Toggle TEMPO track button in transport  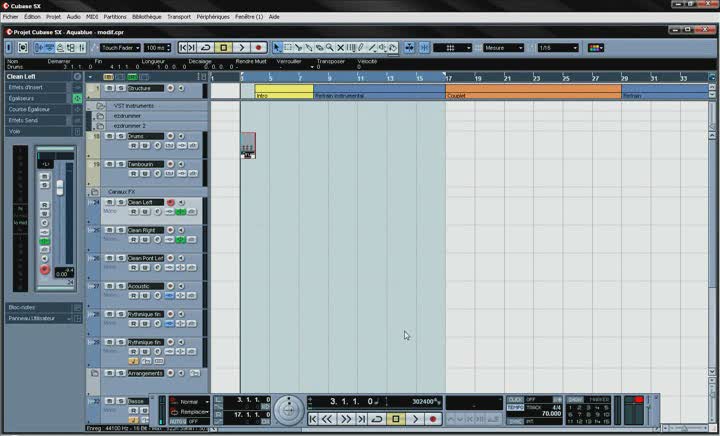(515, 408)
